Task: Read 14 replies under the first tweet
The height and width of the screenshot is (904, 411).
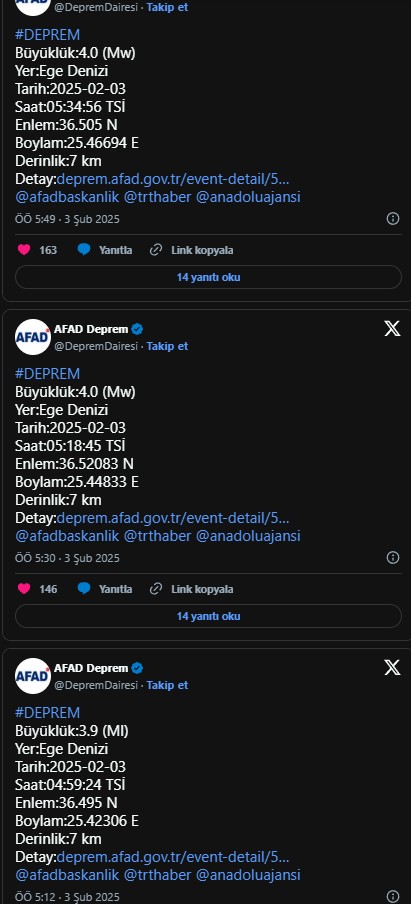Action: pyautogui.click(x=208, y=277)
